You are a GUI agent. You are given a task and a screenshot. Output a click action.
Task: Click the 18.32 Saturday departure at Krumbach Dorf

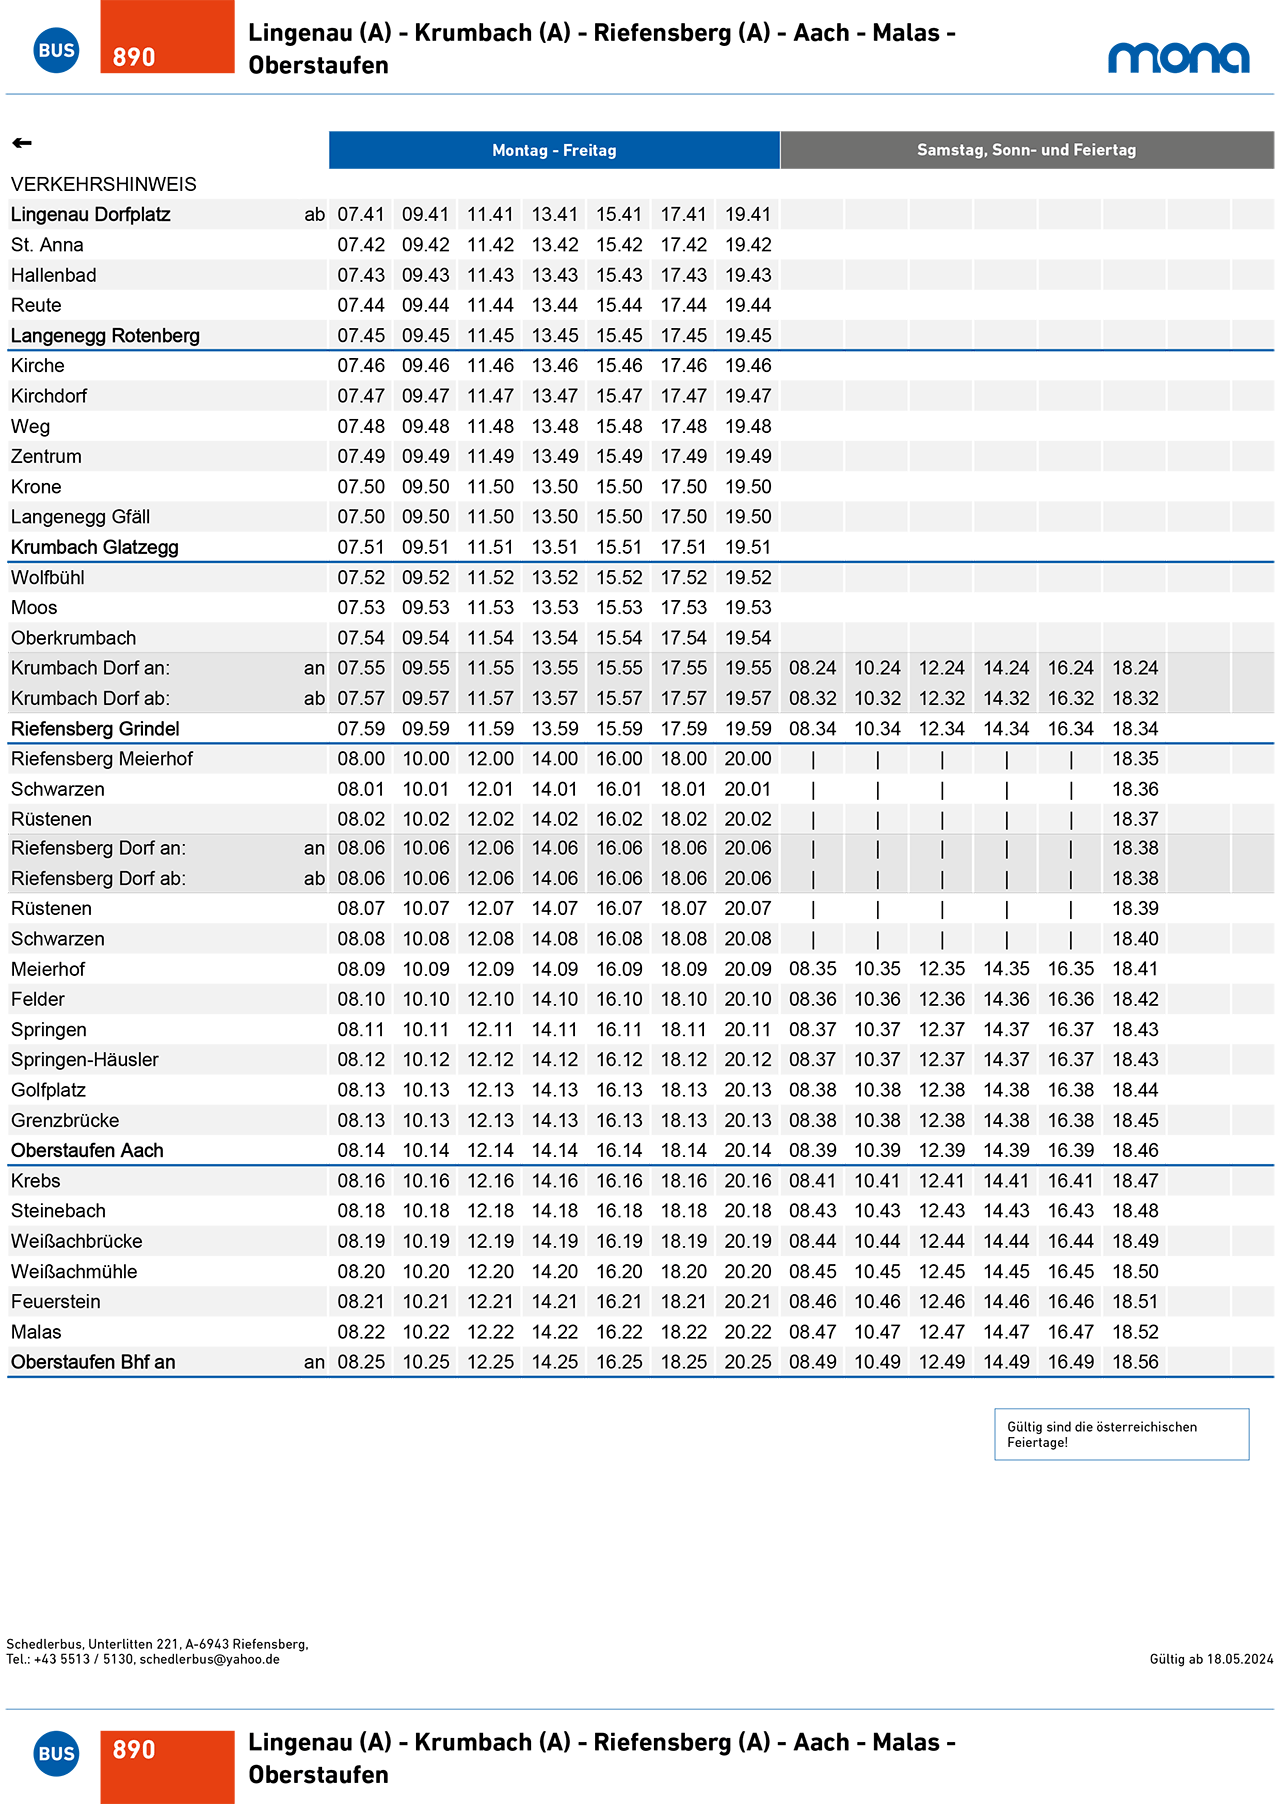tap(1136, 698)
